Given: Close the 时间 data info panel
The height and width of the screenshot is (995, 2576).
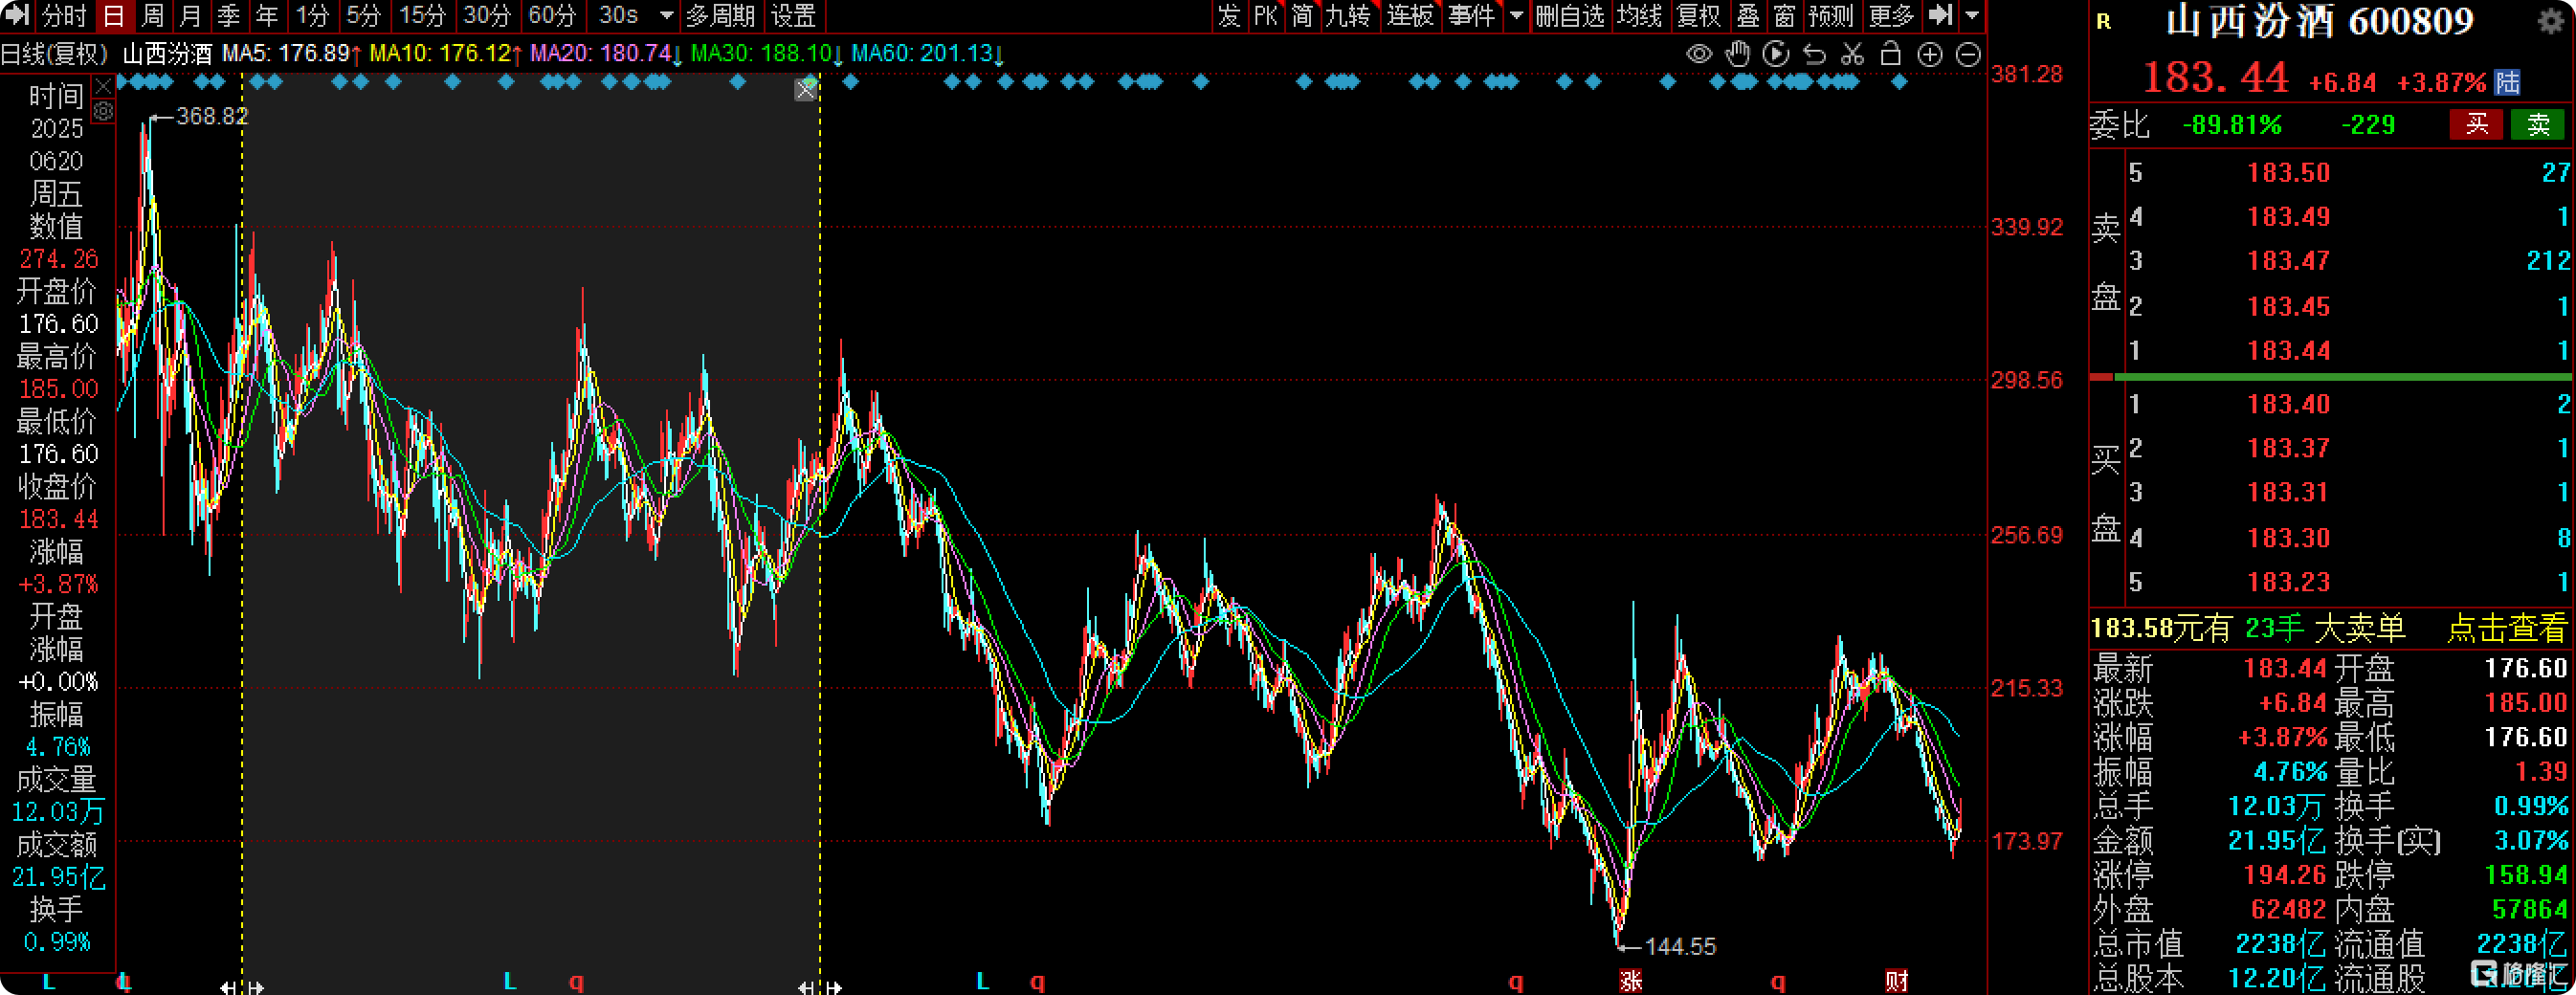Looking at the screenshot, I should (x=103, y=88).
